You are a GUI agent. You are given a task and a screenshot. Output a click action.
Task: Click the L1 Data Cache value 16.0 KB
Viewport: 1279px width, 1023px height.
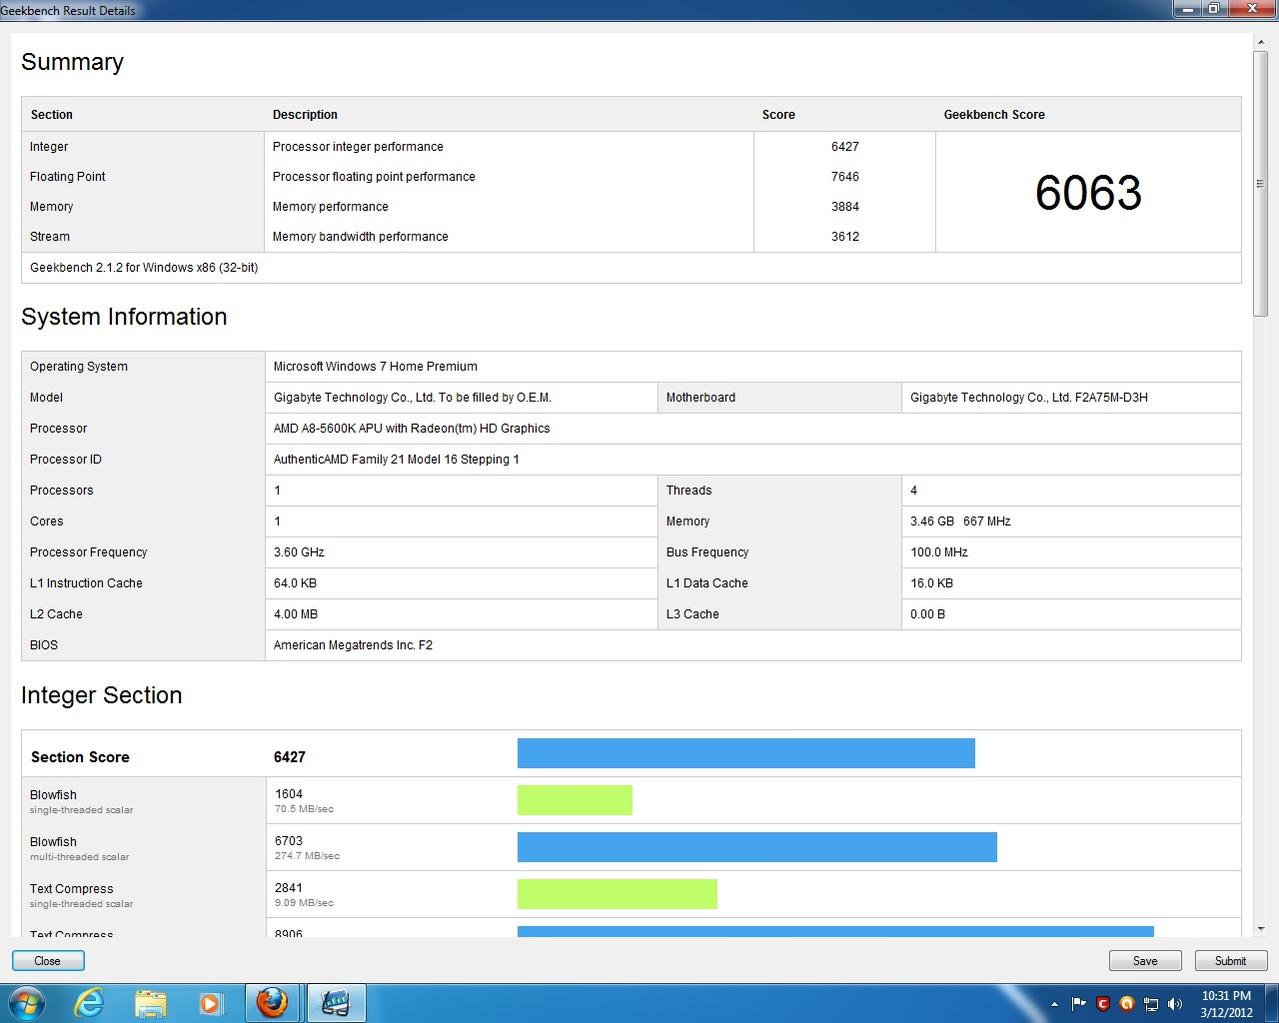tap(931, 584)
